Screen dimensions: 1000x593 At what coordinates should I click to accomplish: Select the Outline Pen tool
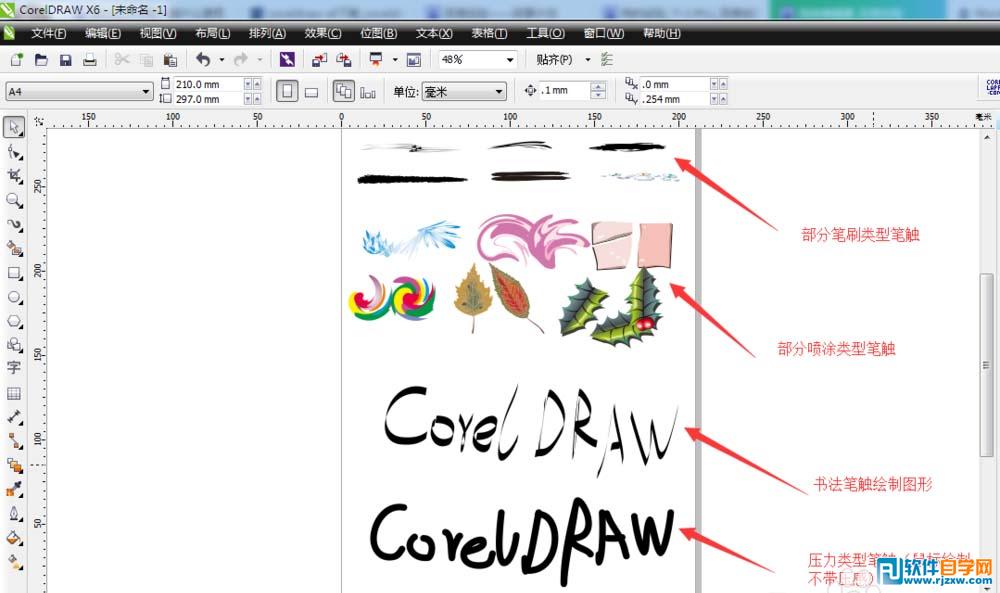(x=14, y=513)
